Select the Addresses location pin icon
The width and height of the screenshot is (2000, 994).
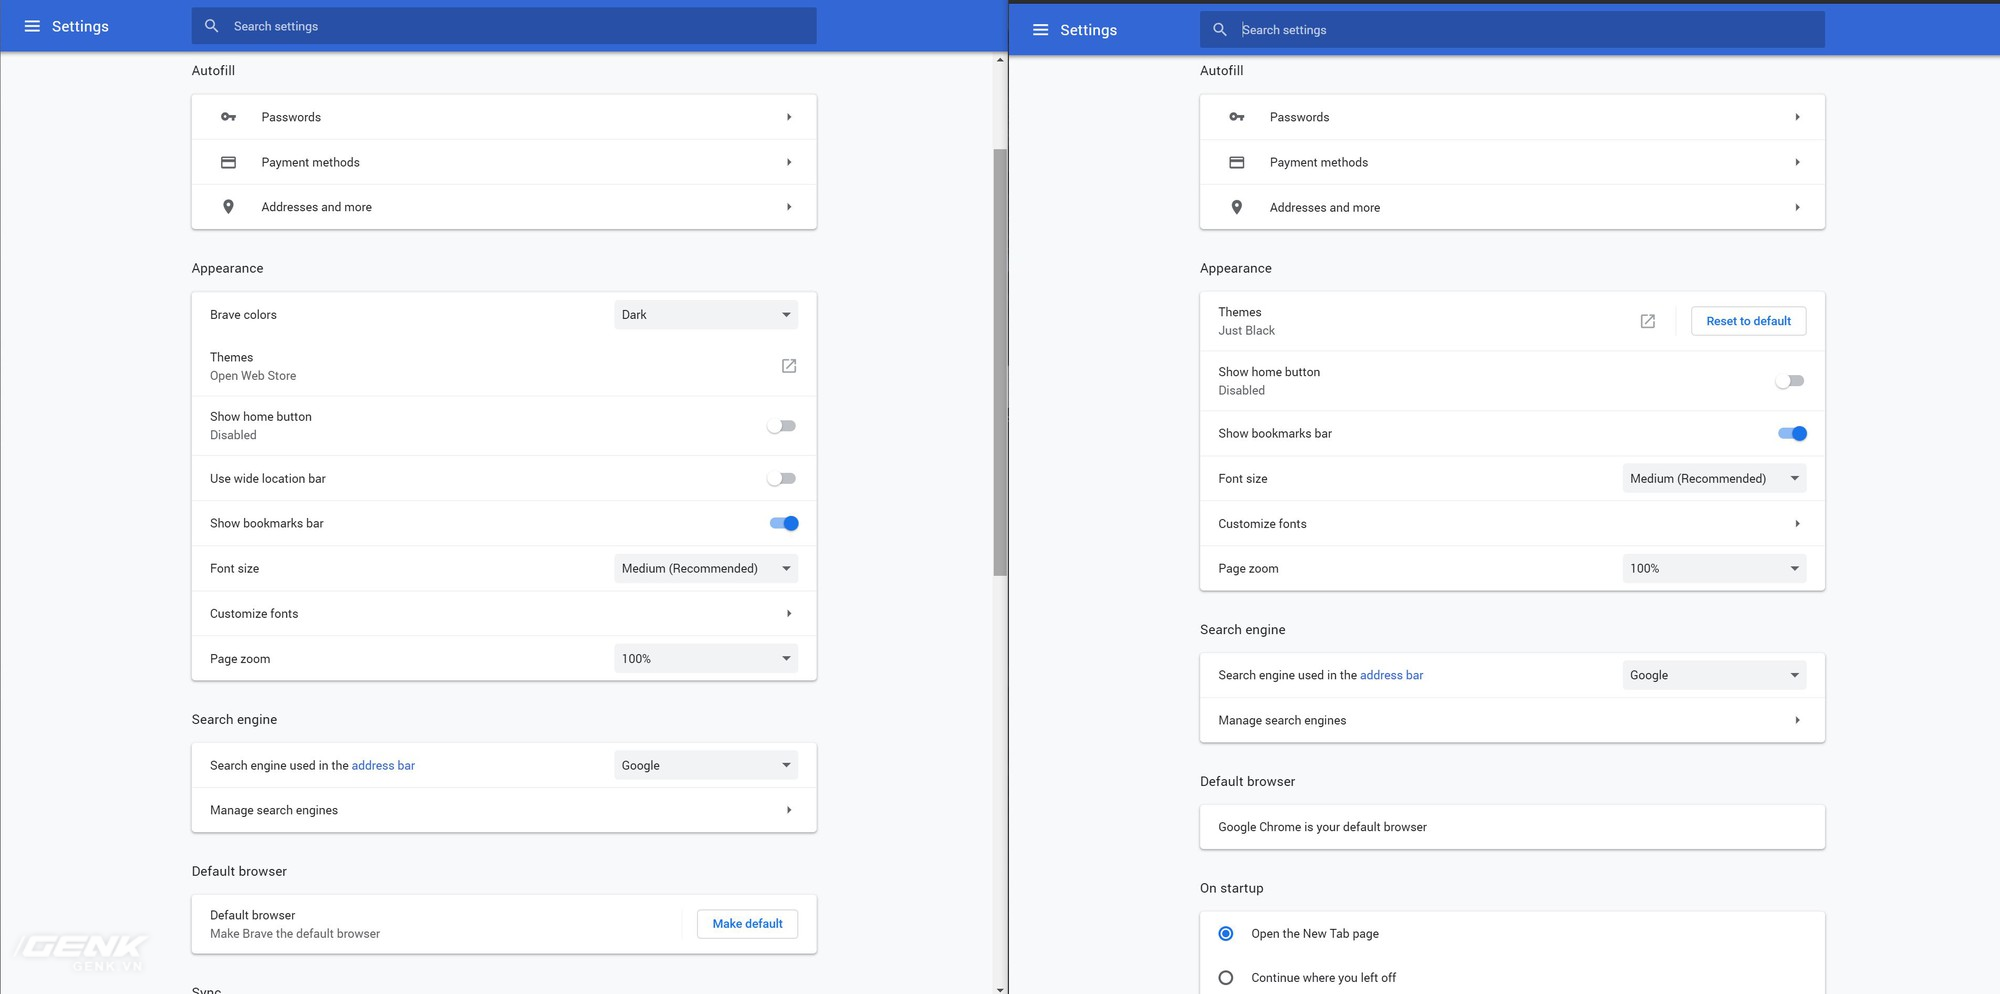pos(228,207)
